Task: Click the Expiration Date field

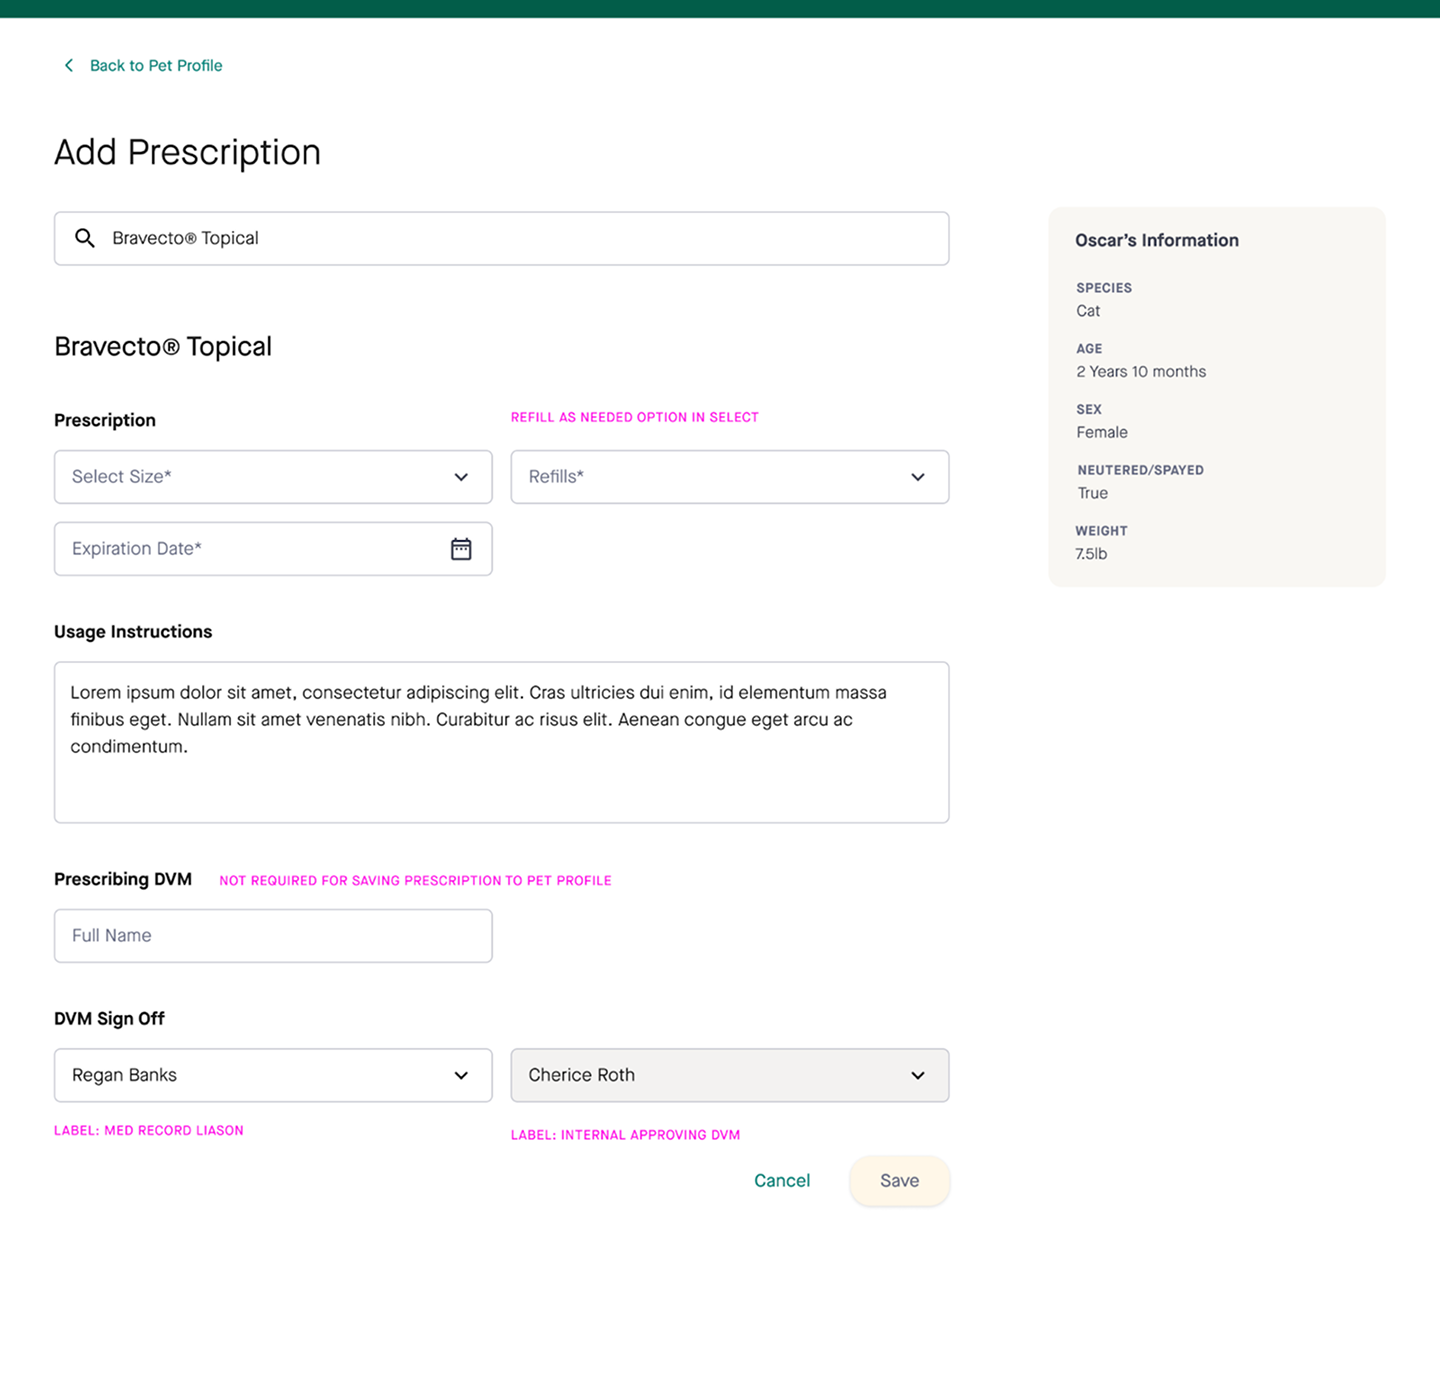Action: pyautogui.click(x=273, y=549)
